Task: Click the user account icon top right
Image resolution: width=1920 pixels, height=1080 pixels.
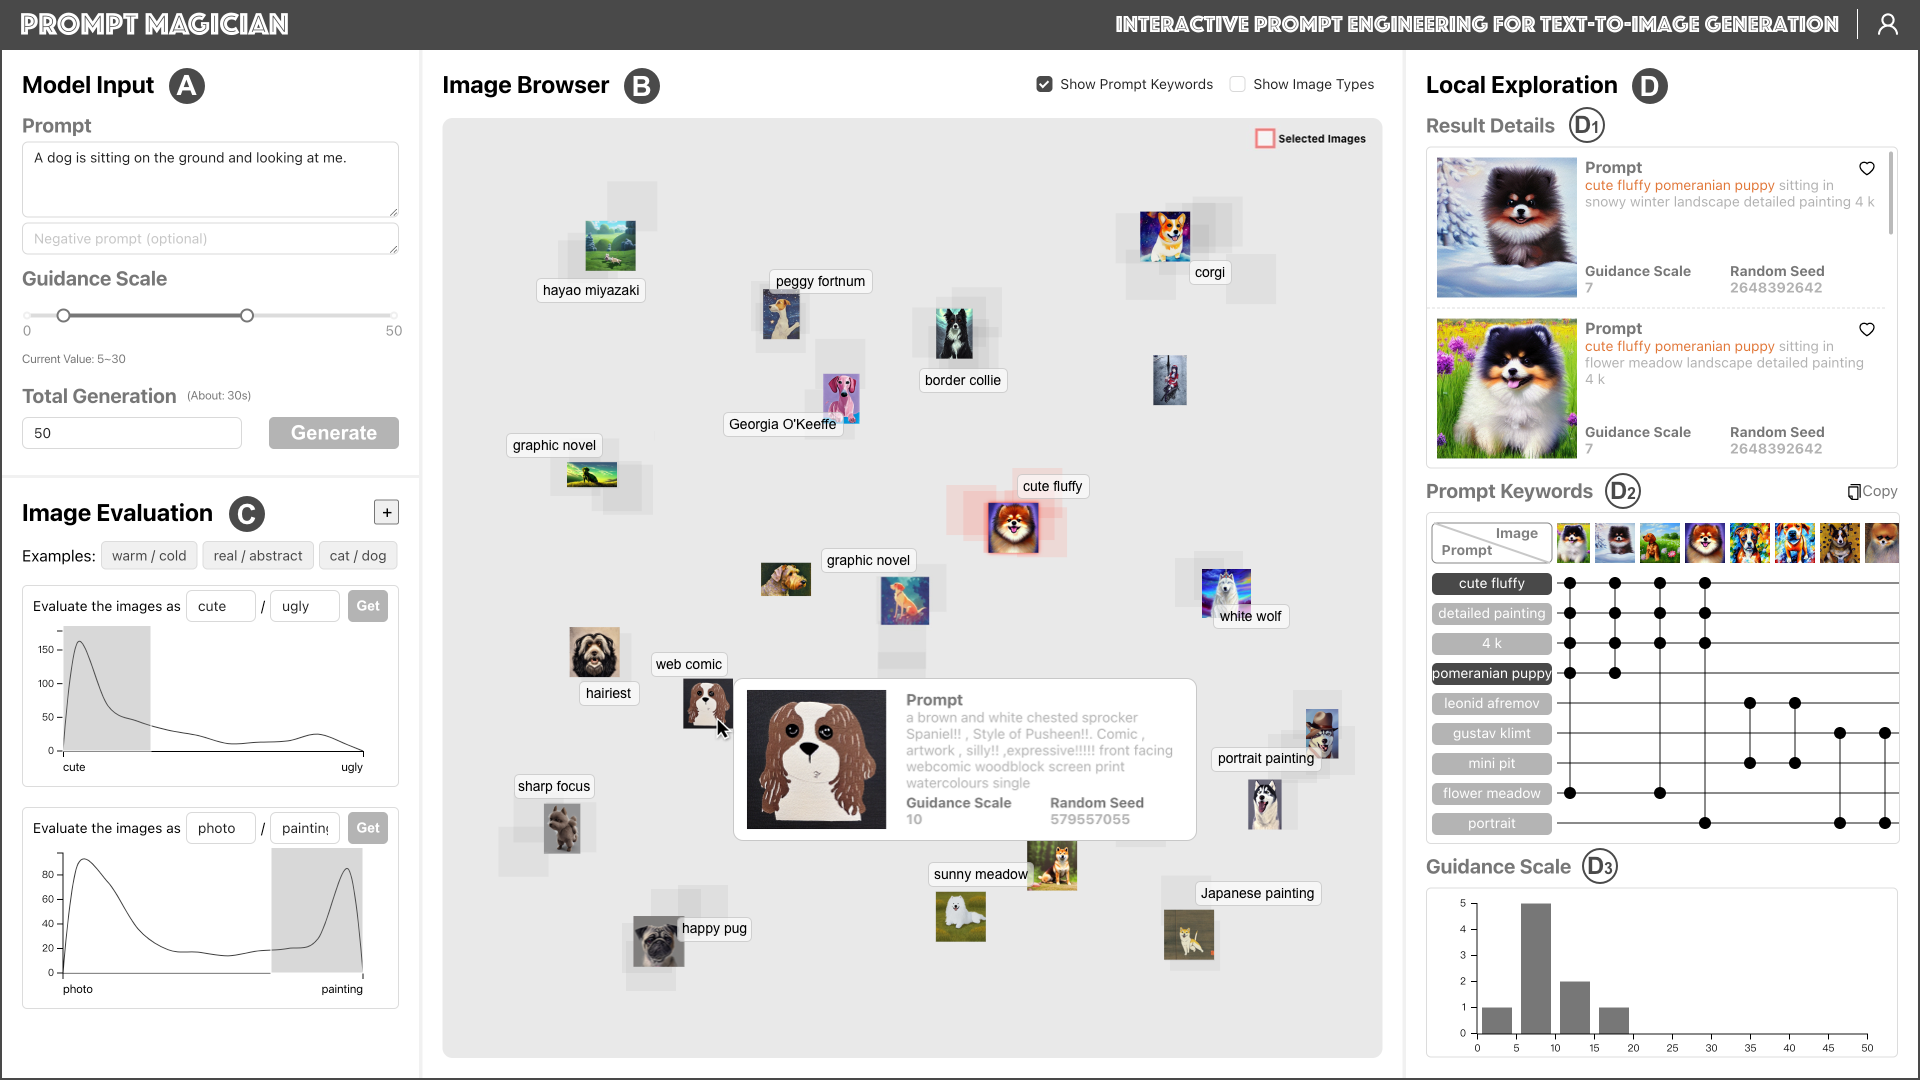Action: (1888, 24)
